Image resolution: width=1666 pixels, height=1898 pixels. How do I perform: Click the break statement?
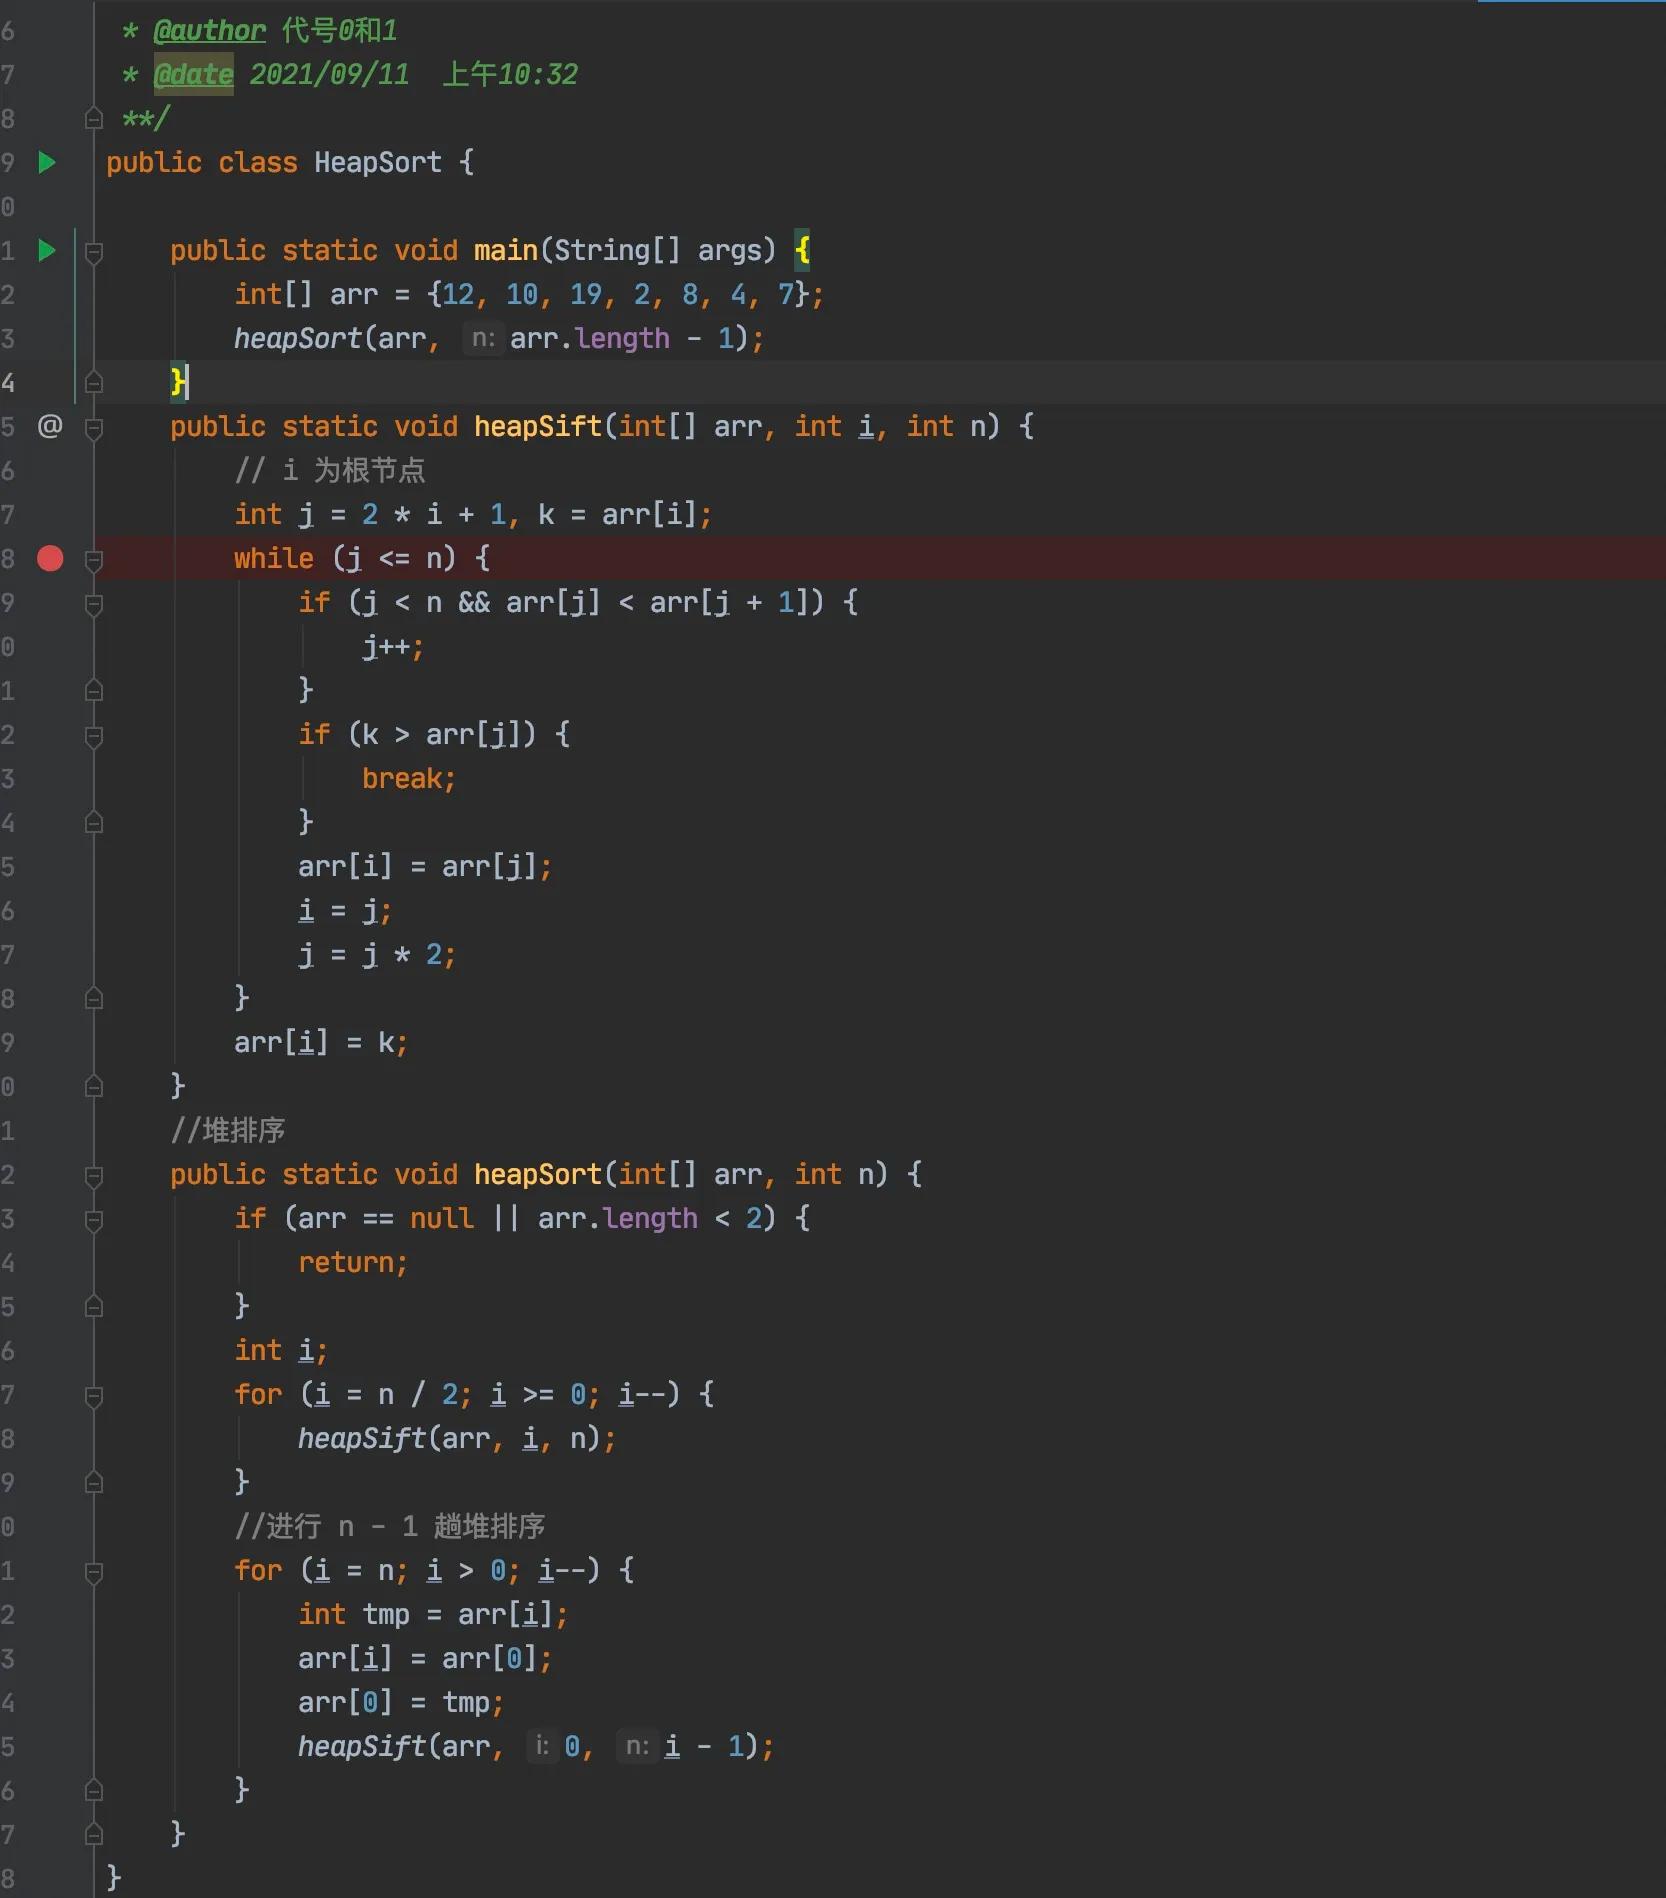tap(409, 778)
